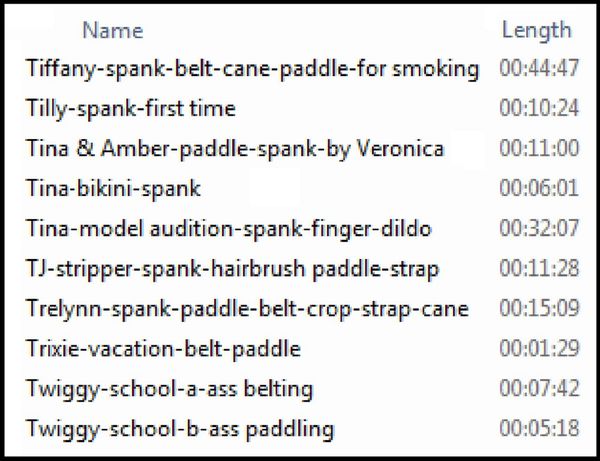Sort the list by the Name column header
Image resolution: width=600 pixels, height=461 pixels.
(x=113, y=31)
